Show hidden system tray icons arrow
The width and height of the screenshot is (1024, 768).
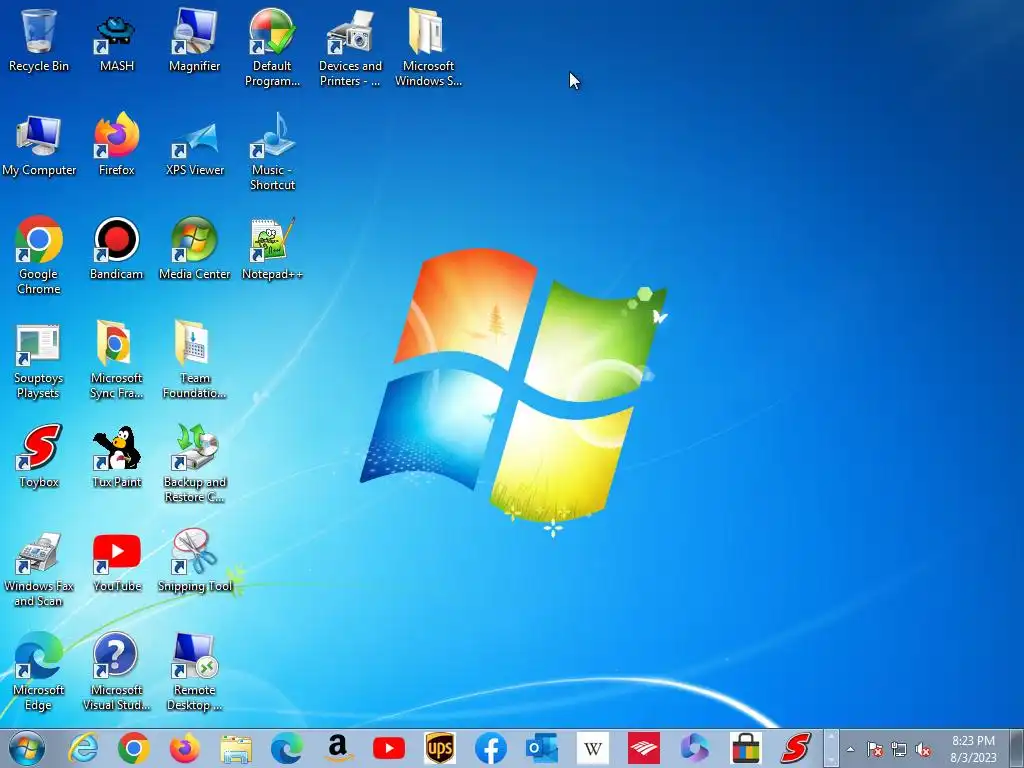850,749
